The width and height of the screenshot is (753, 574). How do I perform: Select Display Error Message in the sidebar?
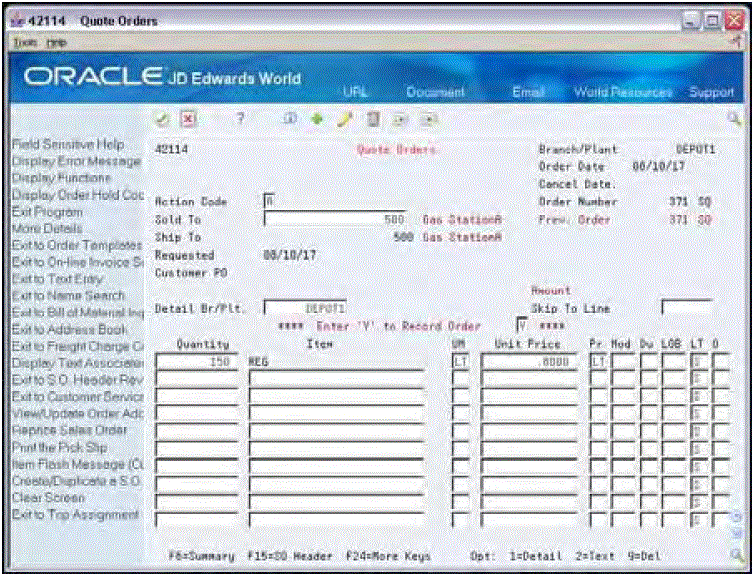coord(76,161)
